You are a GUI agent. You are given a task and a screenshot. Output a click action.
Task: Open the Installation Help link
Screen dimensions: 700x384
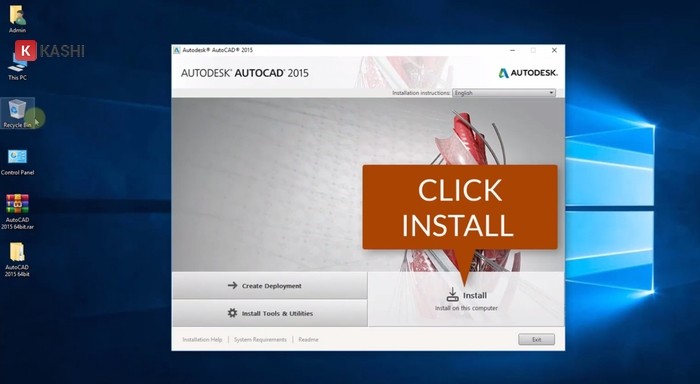(202, 340)
